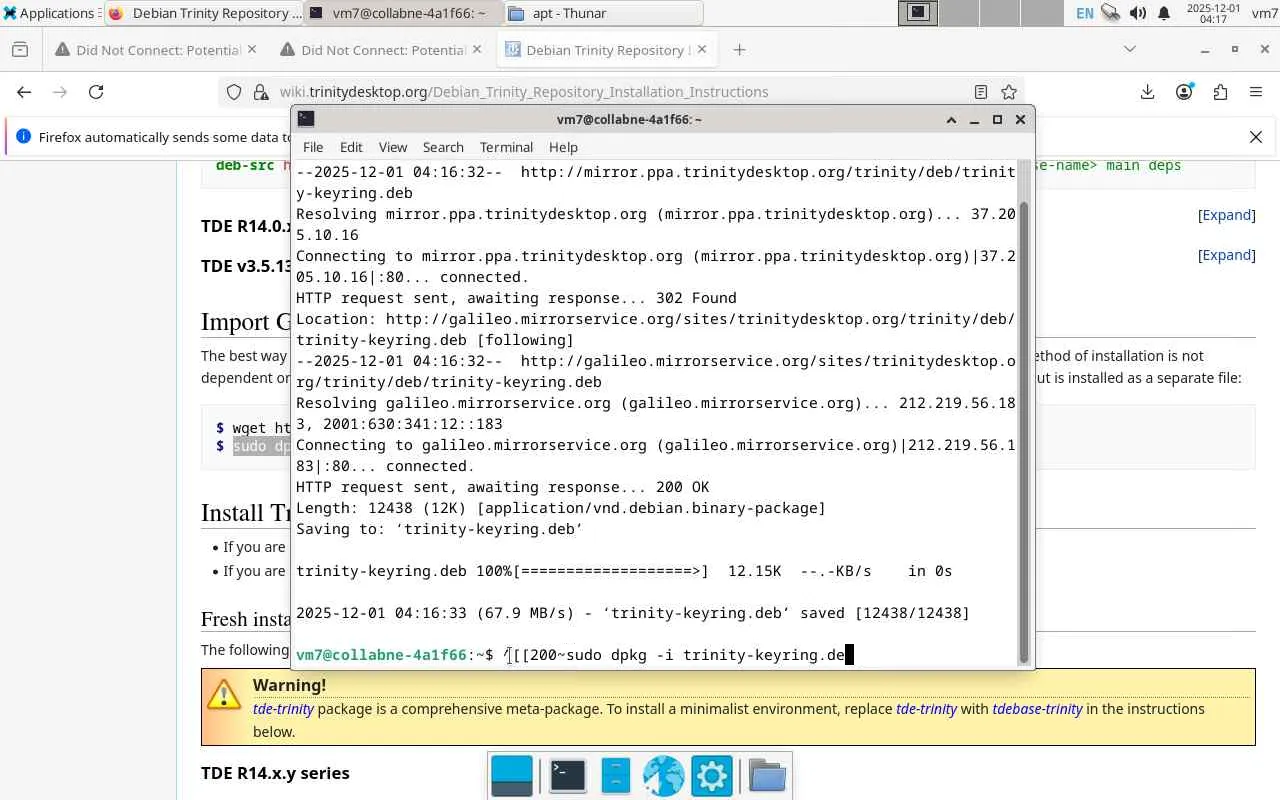Switch to the third workspace in the pager
The image size is (1280, 800).
pyautogui.click(x=1002, y=13)
